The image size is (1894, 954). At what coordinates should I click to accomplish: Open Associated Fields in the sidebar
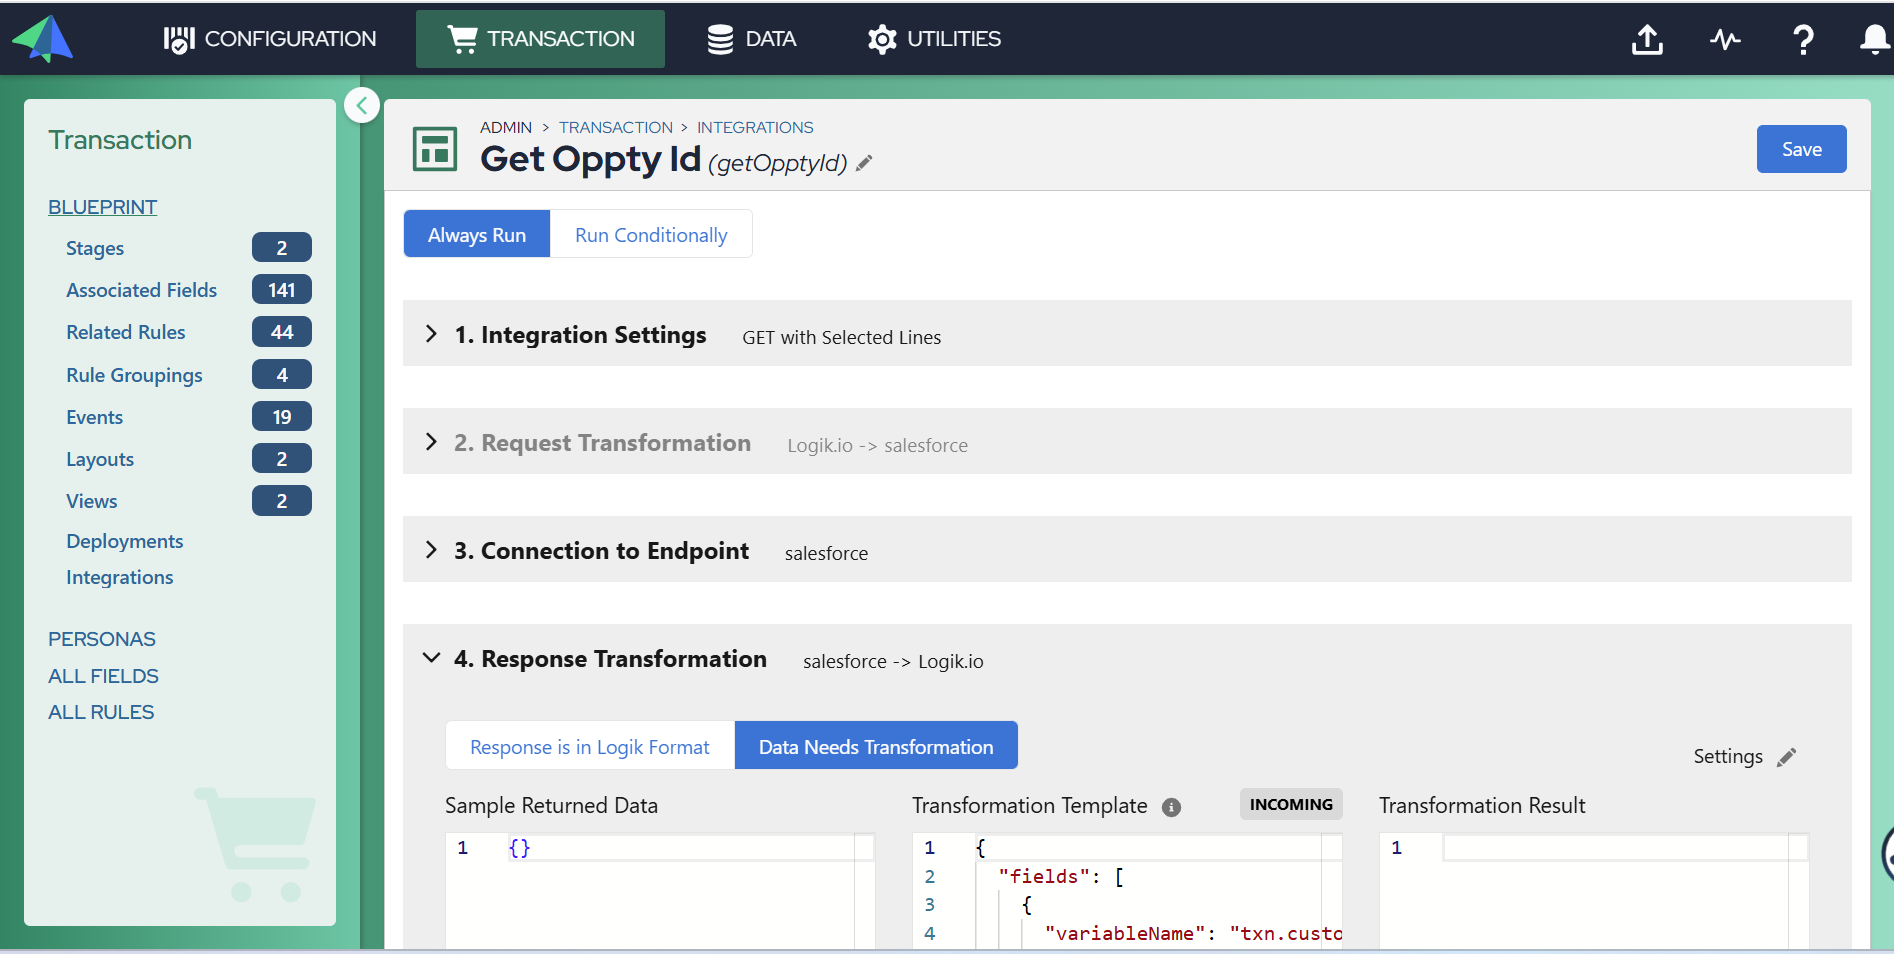[141, 290]
